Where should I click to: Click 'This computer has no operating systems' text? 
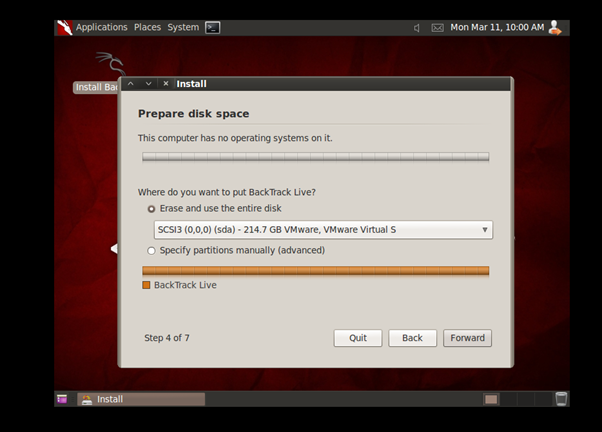click(235, 138)
